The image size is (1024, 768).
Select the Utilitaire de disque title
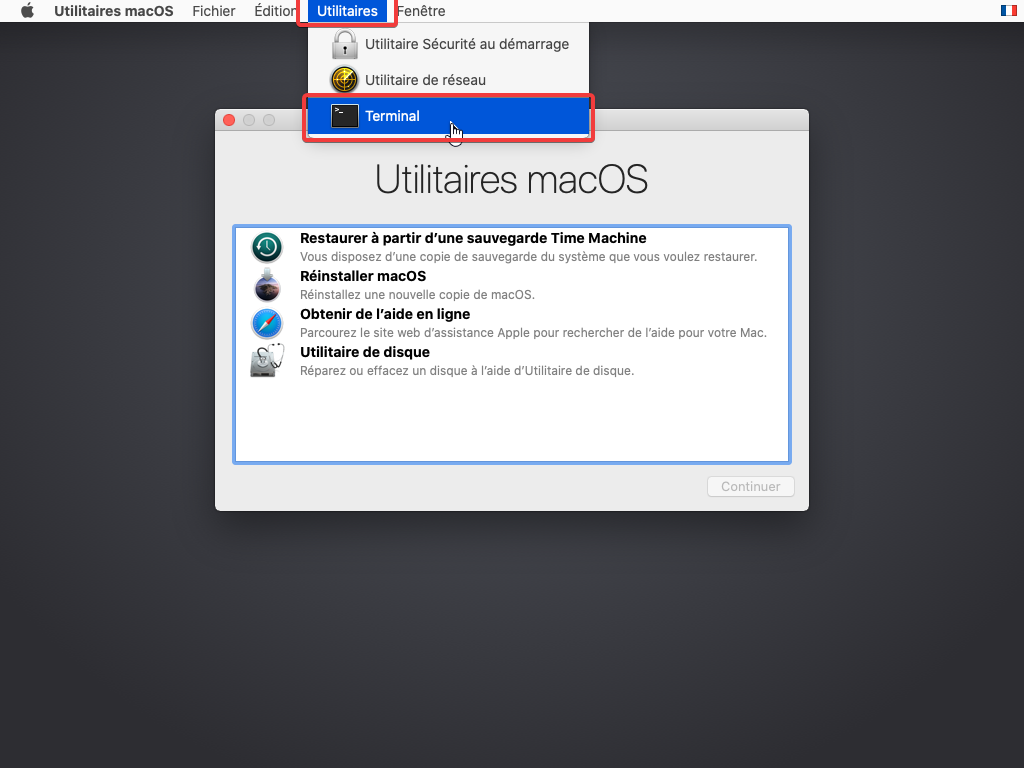pos(364,352)
